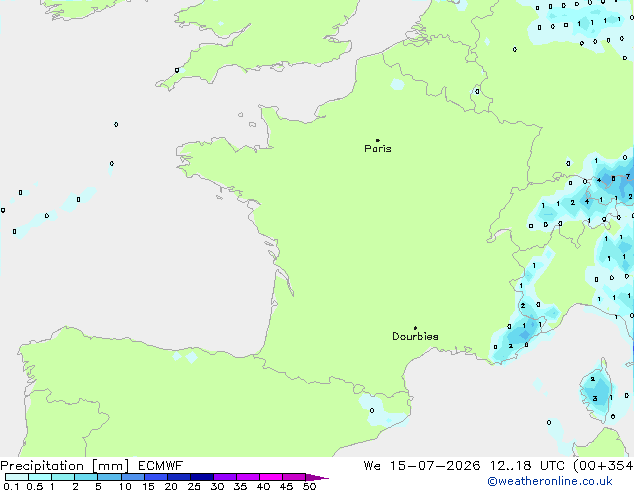Select the 40 mm magenta legend swatch
This screenshot has height=490, width=634.
tap(271, 477)
